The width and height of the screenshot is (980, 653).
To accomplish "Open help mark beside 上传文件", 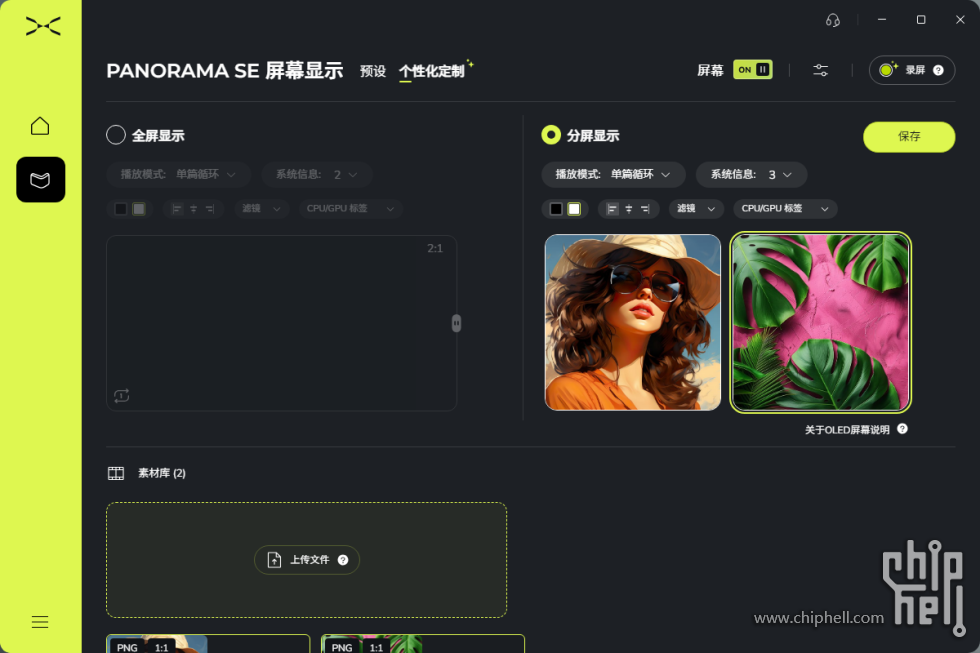I will pos(343,560).
